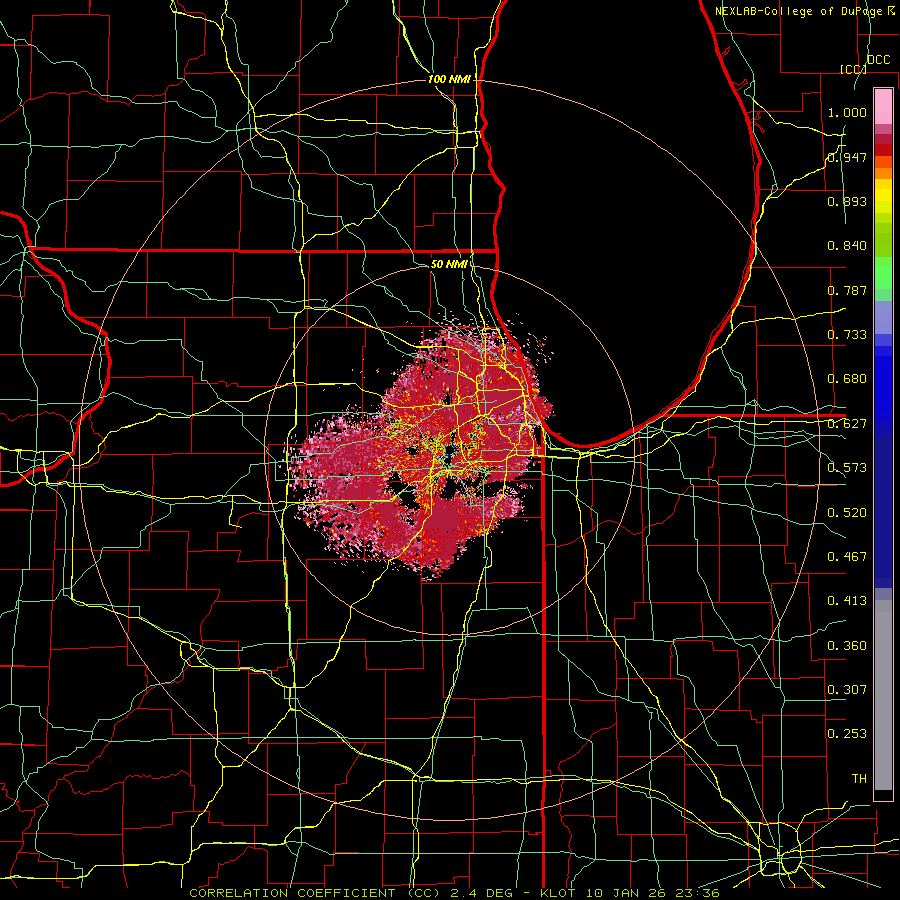900x900 pixels.
Task: Click the 23:36 timestamp
Action: 699,893
